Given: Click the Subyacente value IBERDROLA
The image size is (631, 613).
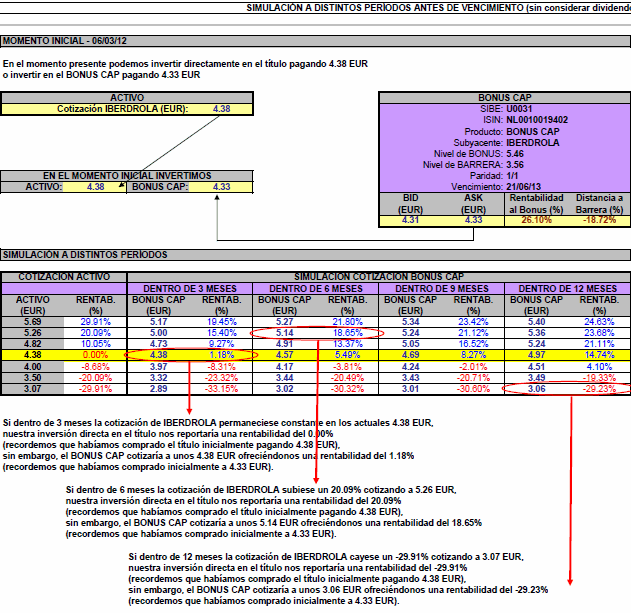Looking at the screenshot, I should (x=533, y=142).
